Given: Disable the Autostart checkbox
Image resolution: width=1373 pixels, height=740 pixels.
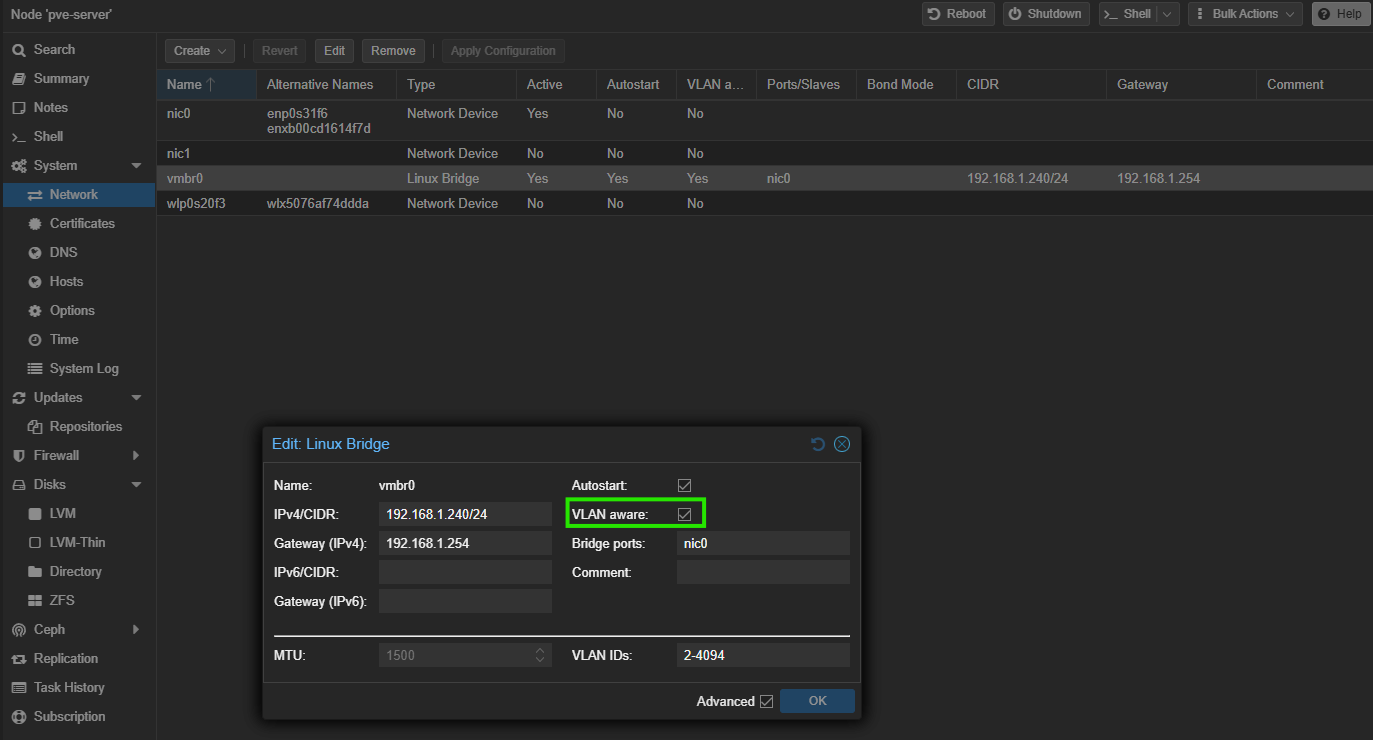Looking at the screenshot, I should [684, 485].
